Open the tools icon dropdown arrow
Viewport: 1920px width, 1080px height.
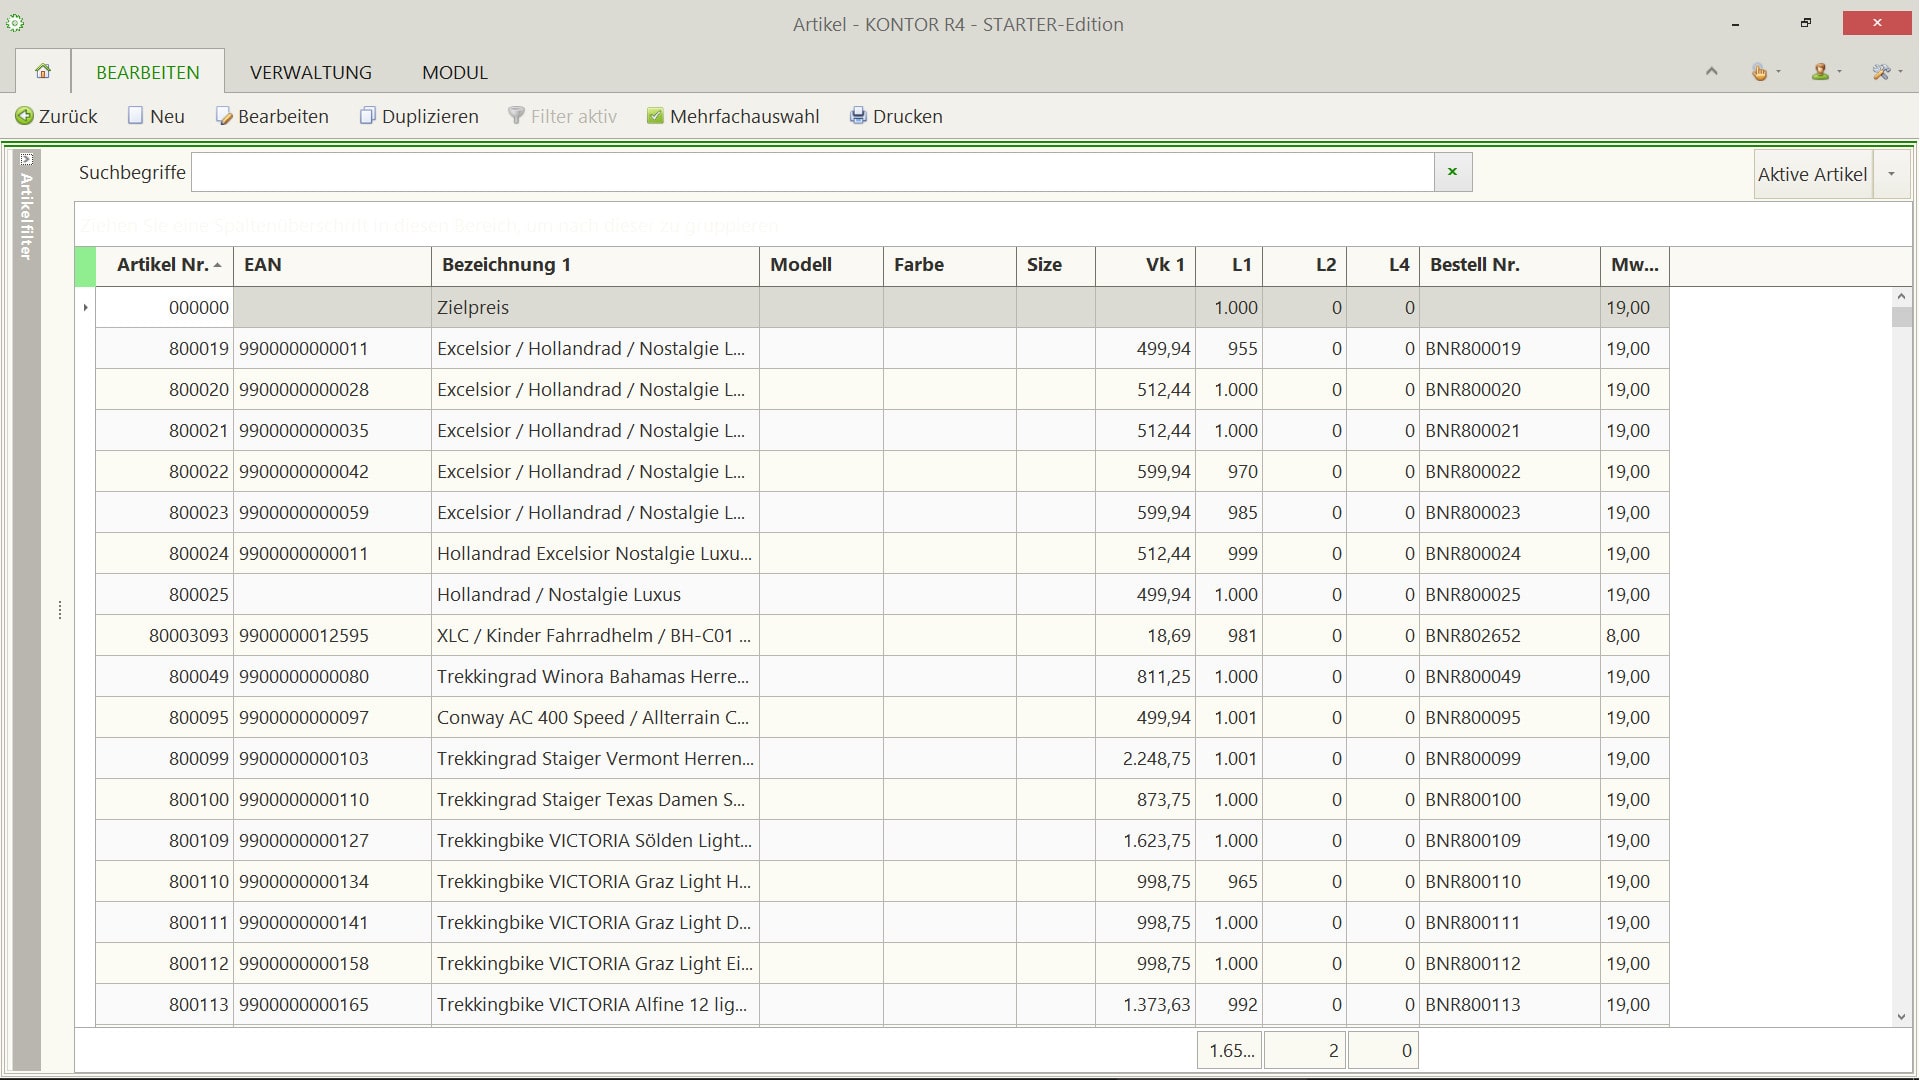click(1900, 72)
